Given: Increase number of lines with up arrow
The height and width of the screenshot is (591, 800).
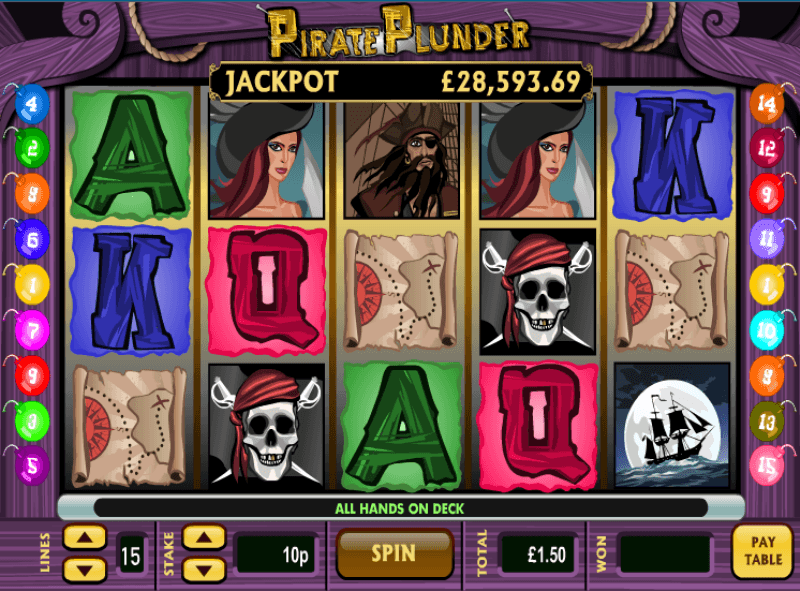Looking at the screenshot, I should point(85,537).
